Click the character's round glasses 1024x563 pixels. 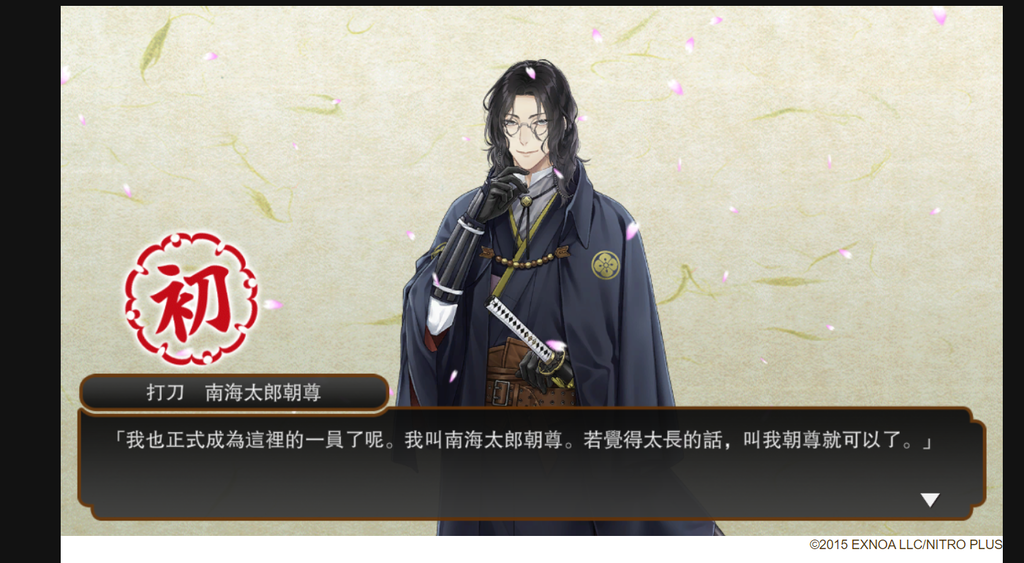coord(526,127)
